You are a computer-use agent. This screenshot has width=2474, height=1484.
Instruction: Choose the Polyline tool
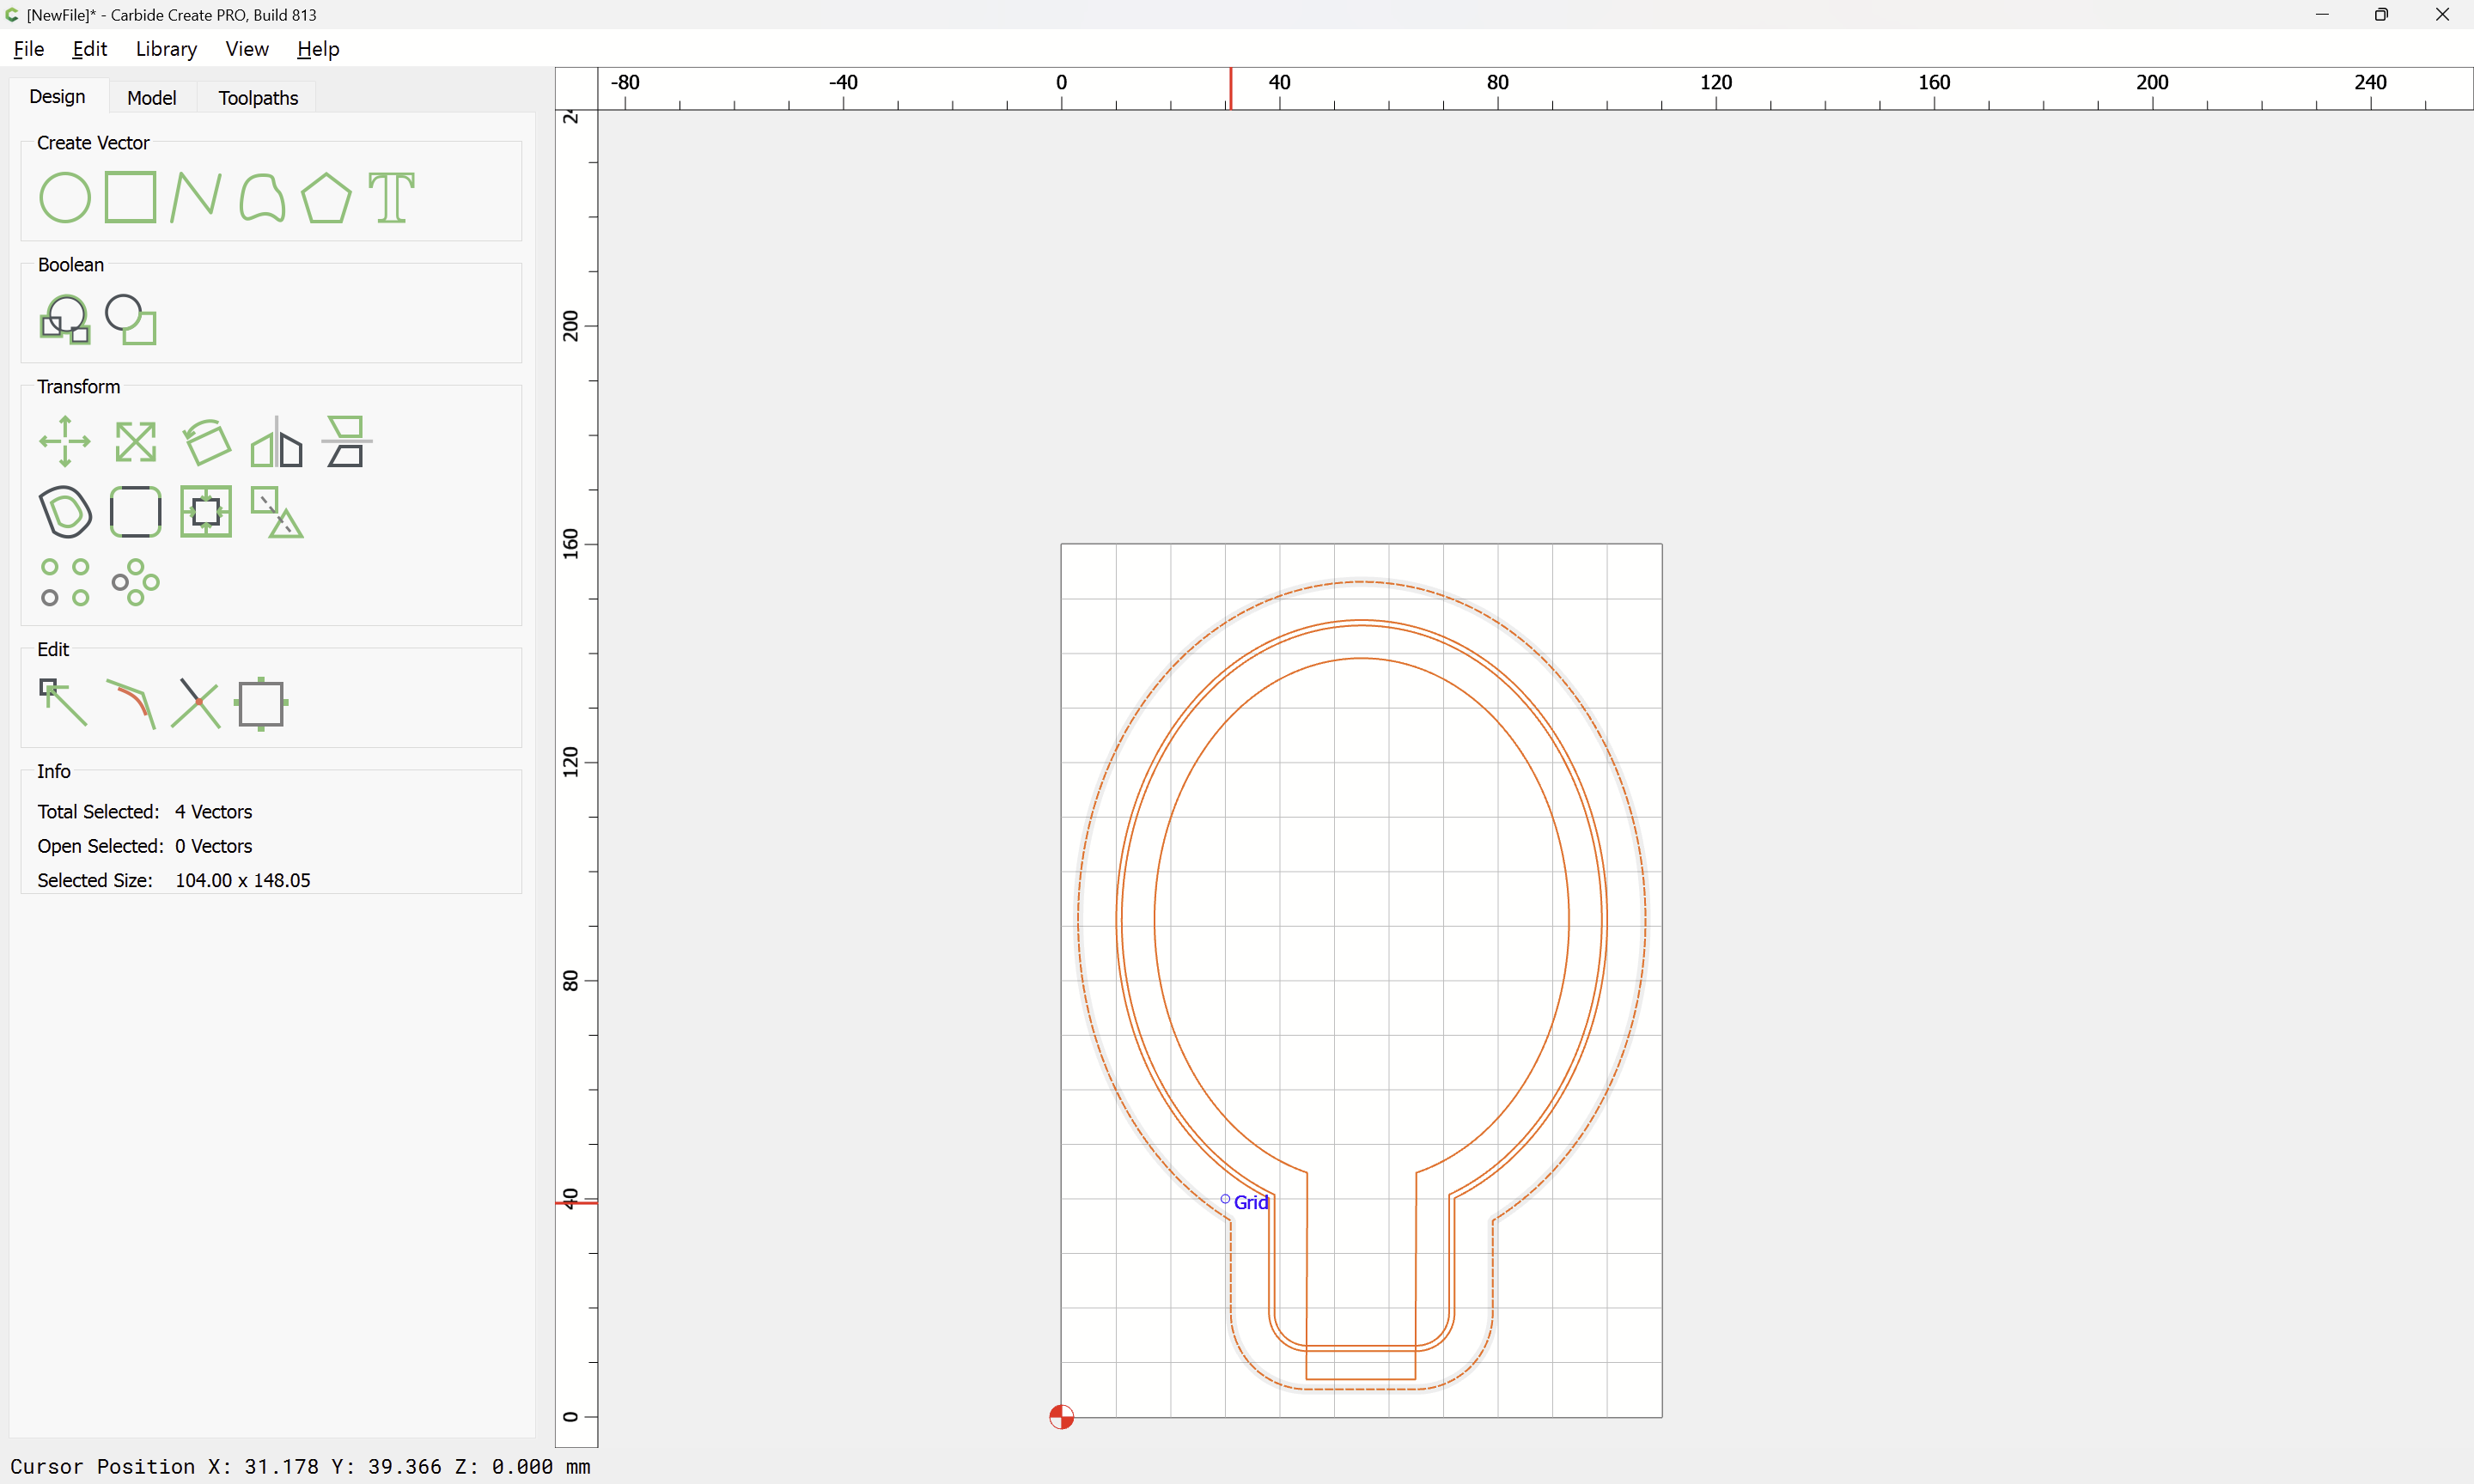click(195, 197)
